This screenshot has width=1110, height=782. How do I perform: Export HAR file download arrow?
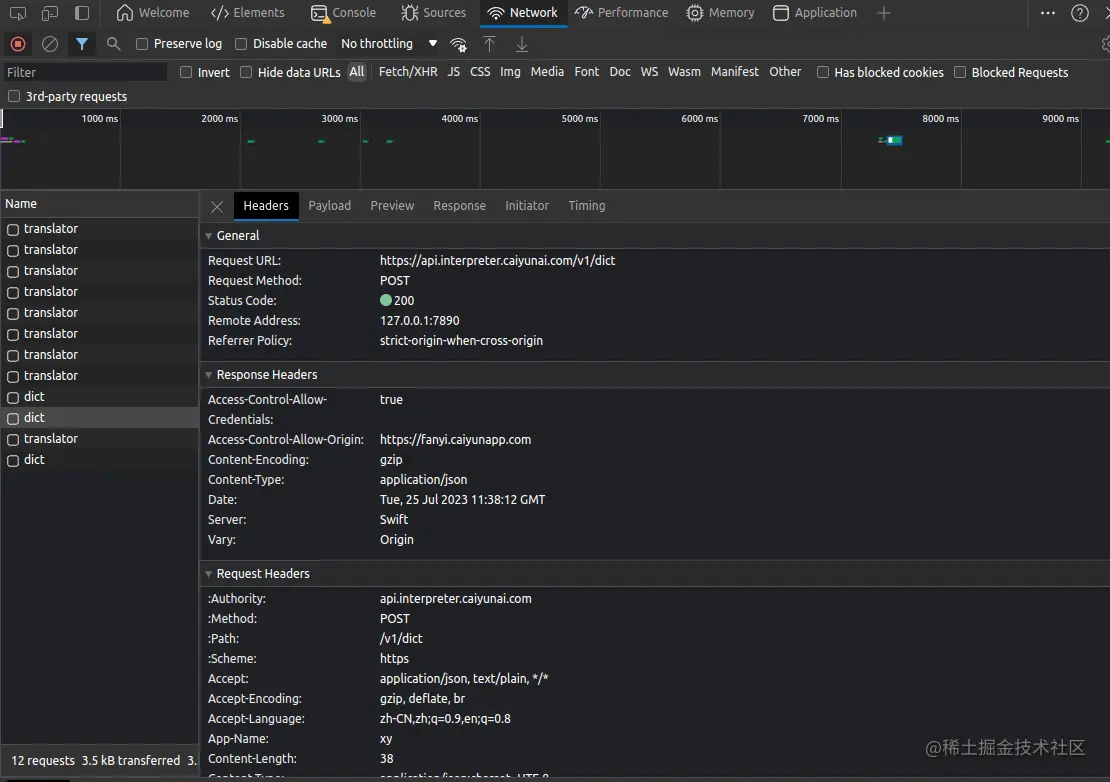pyautogui.click(x=522, y=44)
